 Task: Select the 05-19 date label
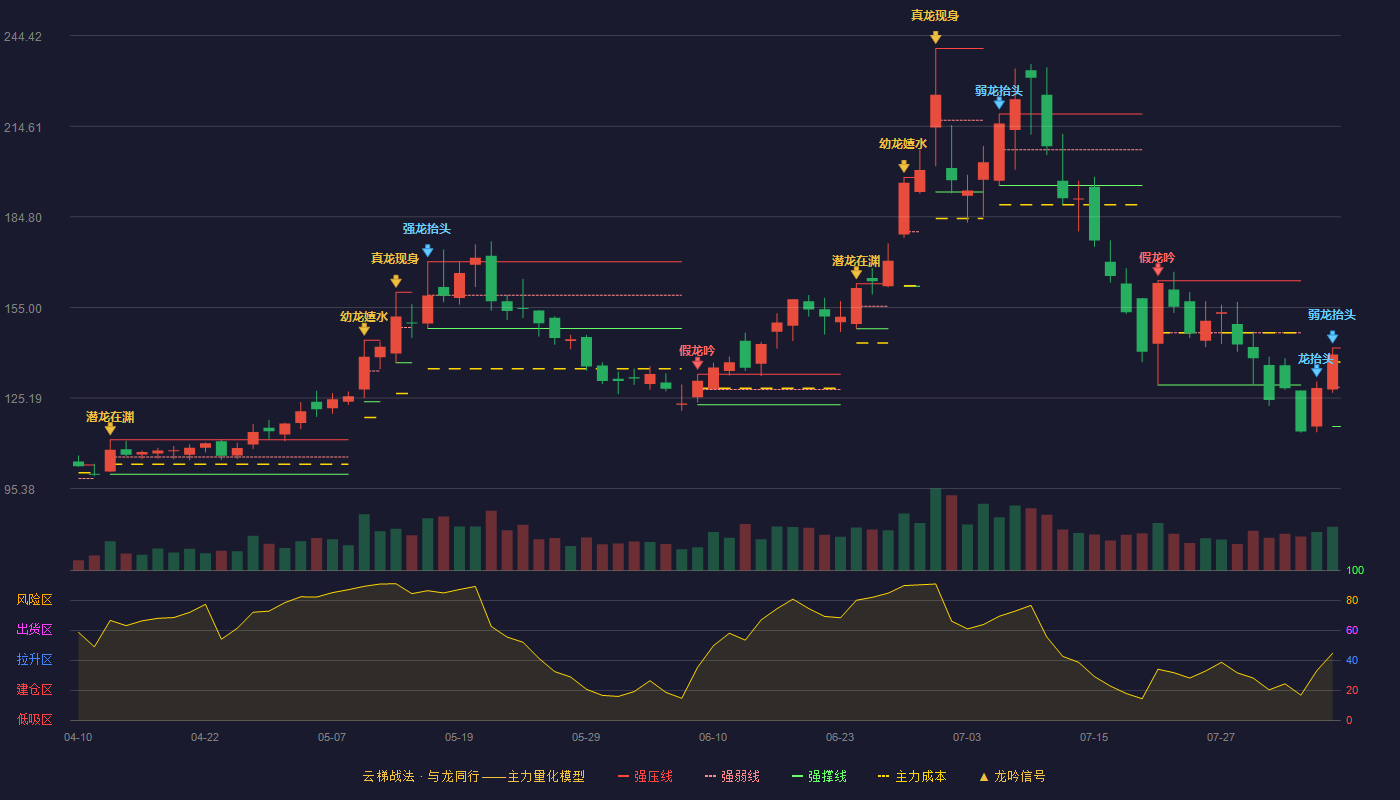click(459, 737)
